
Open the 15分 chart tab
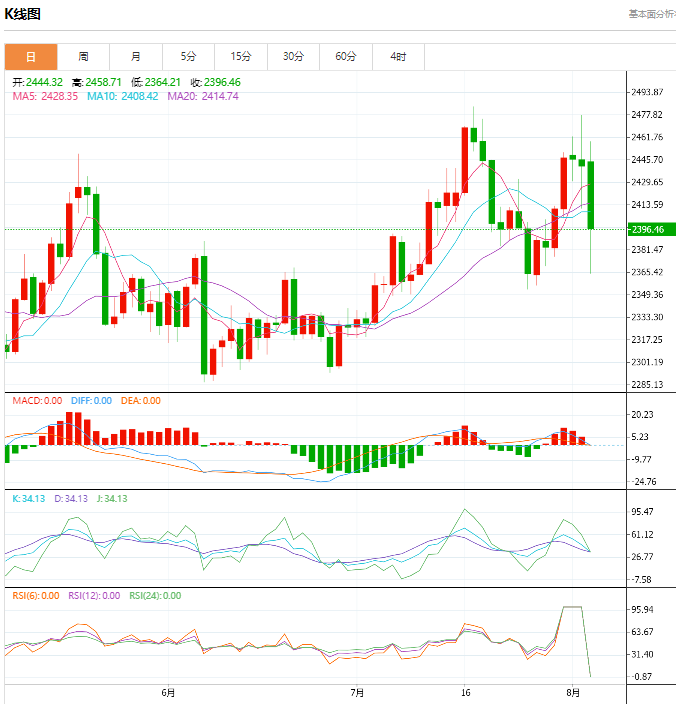pyautogui.click(x=241, y=57)
